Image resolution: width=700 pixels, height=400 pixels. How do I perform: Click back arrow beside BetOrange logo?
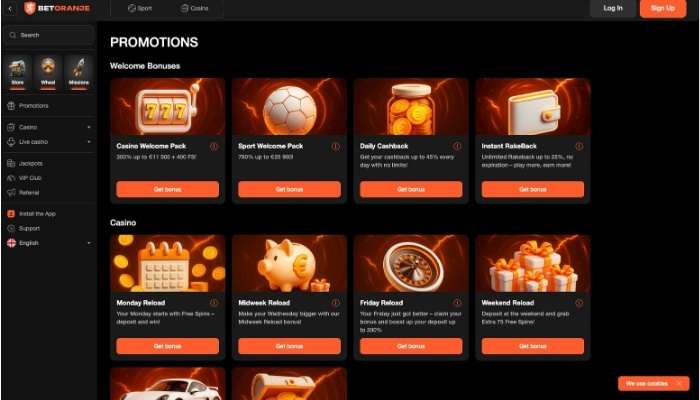point(10,8)
